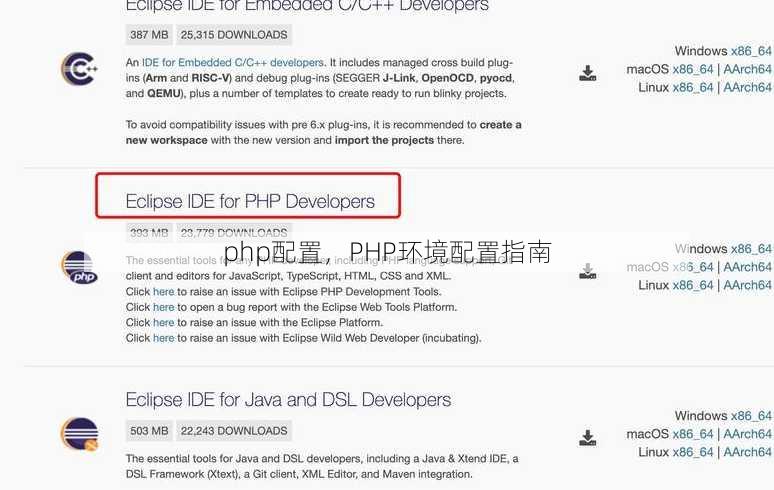Click 'here' to open Web Tools Platform bug report
Viewport: 774px width, 490px height.
point(164,307)
